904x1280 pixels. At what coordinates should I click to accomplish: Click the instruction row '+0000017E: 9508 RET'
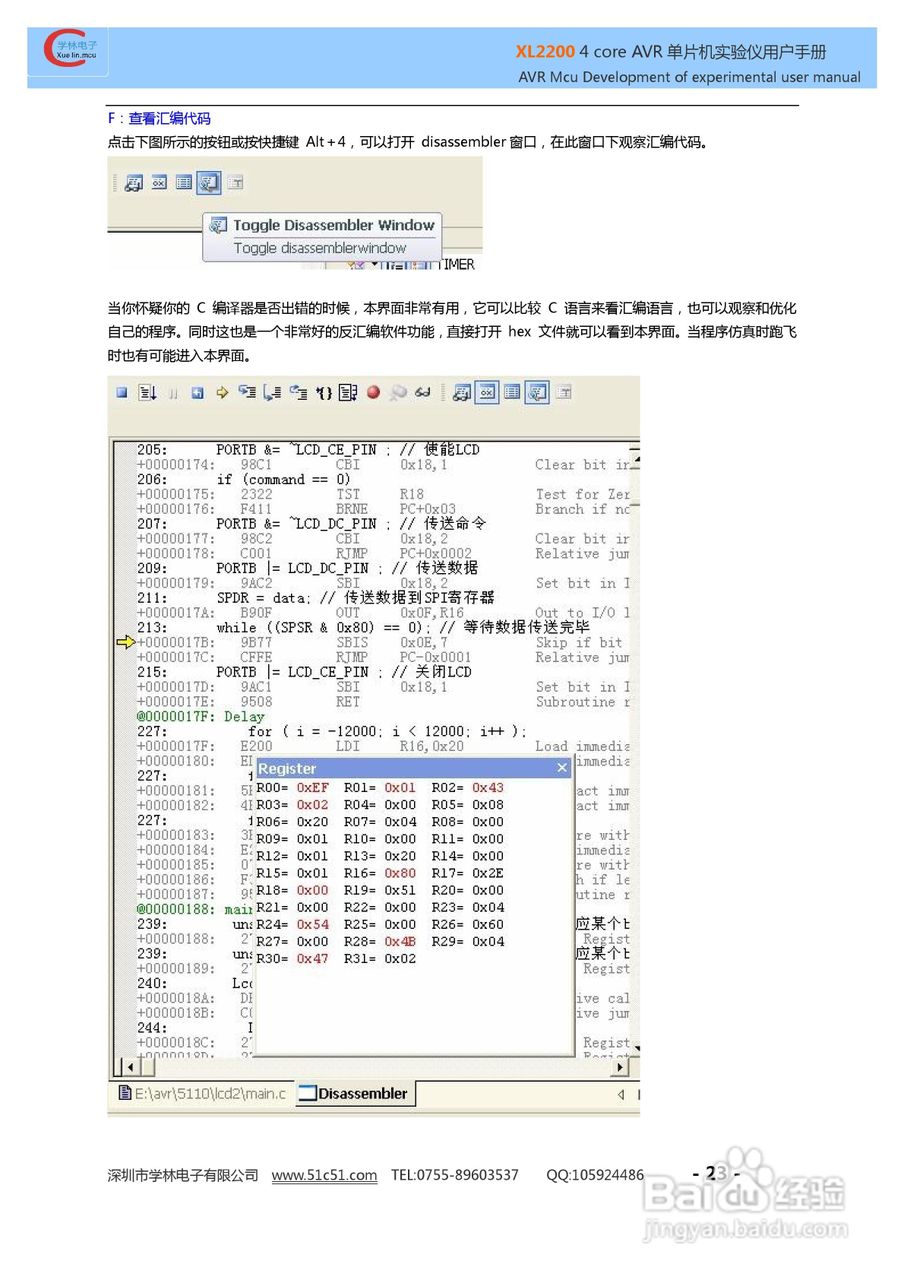point(383,702)
